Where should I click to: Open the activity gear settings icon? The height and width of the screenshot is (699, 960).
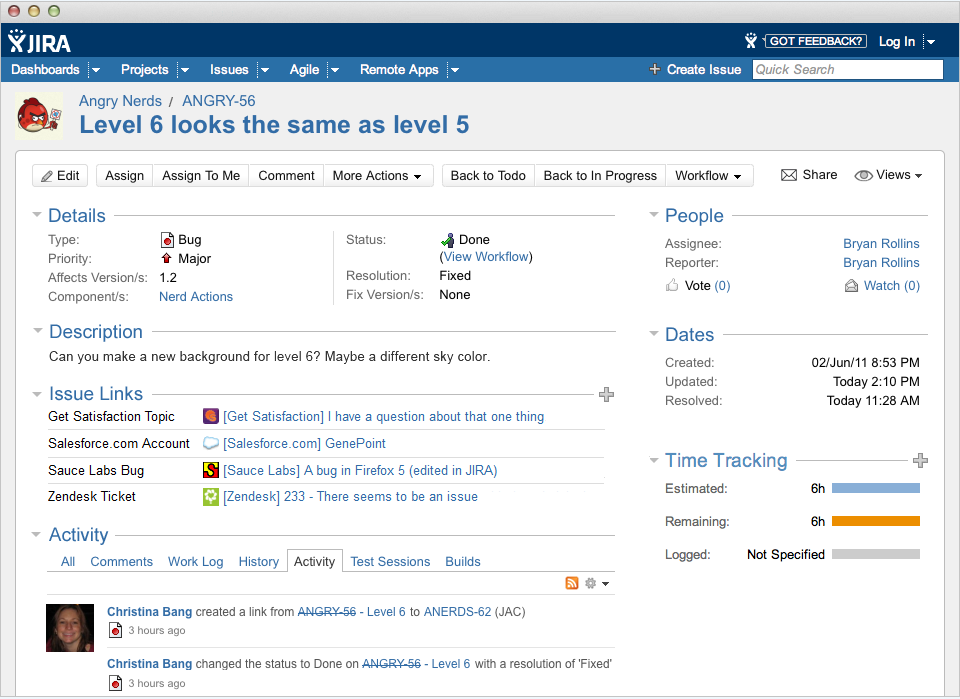[591, 583]
